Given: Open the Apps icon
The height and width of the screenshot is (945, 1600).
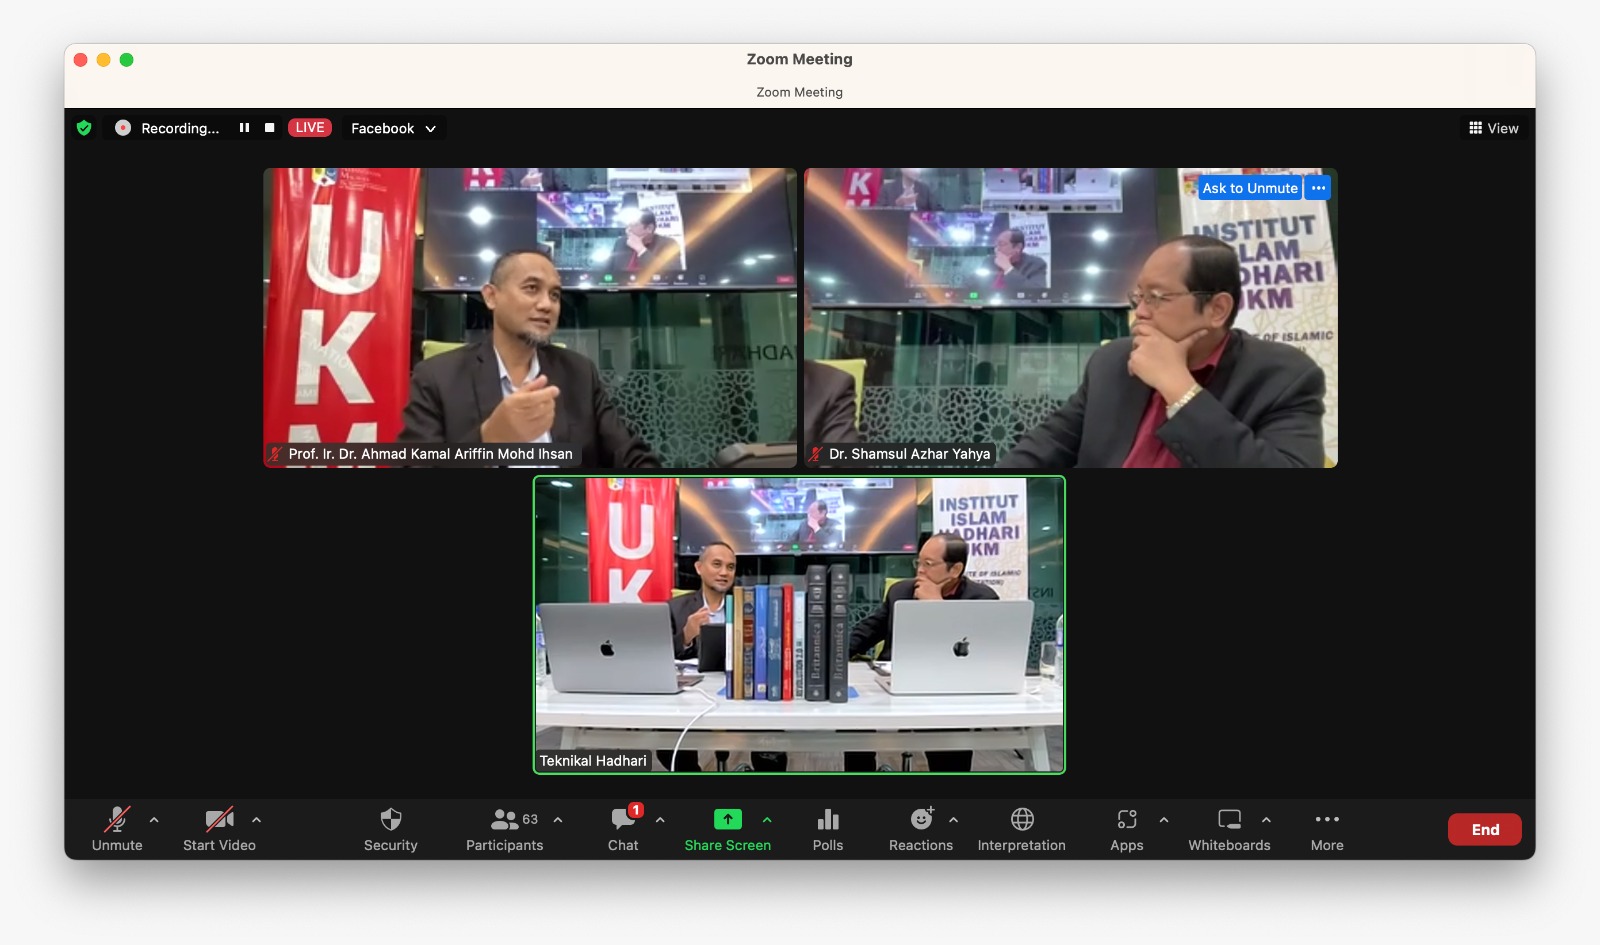Looking at the screenshot, I should click(1126, 821).
